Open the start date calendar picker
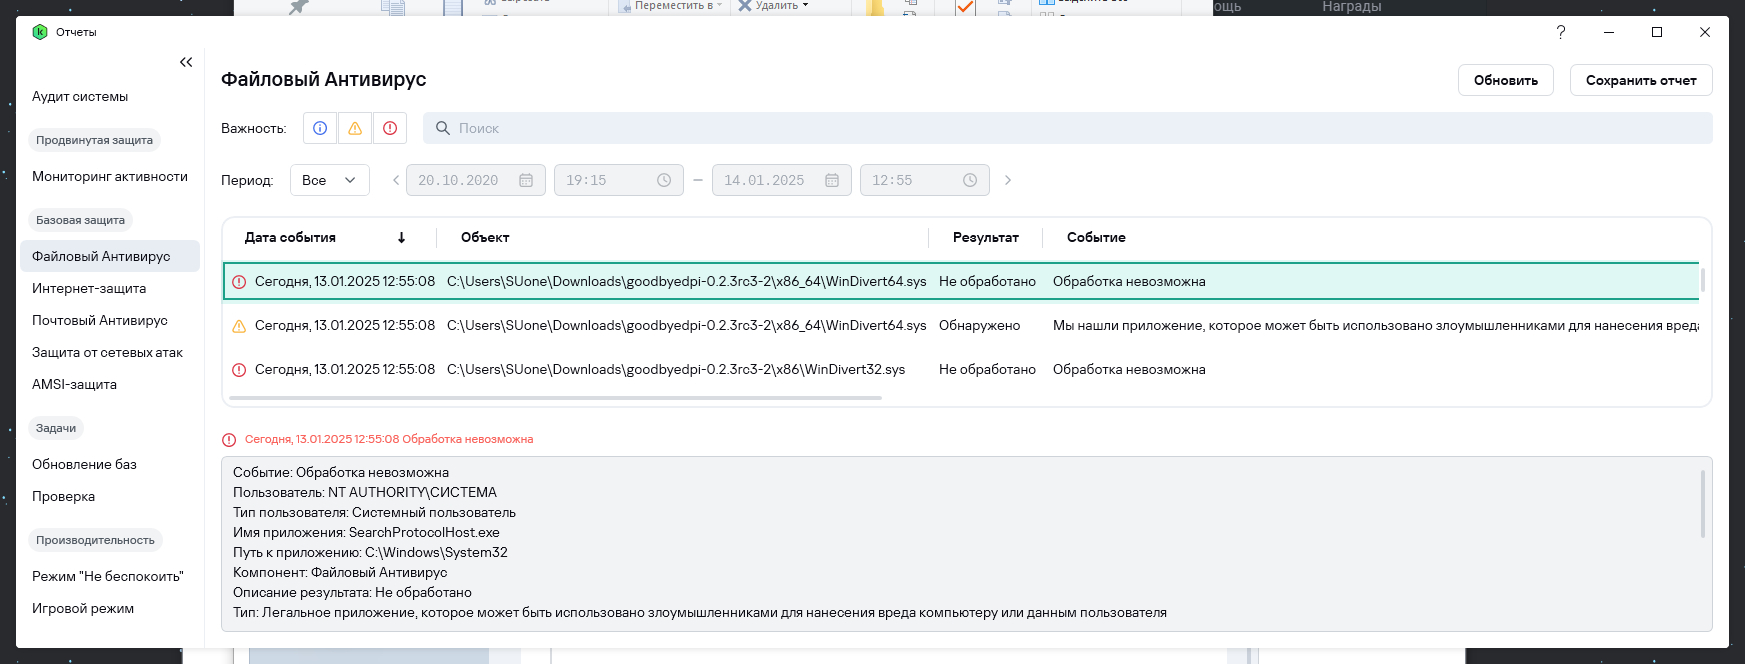1745x664 pixels. pyautogui.click(x=526, y=180)
